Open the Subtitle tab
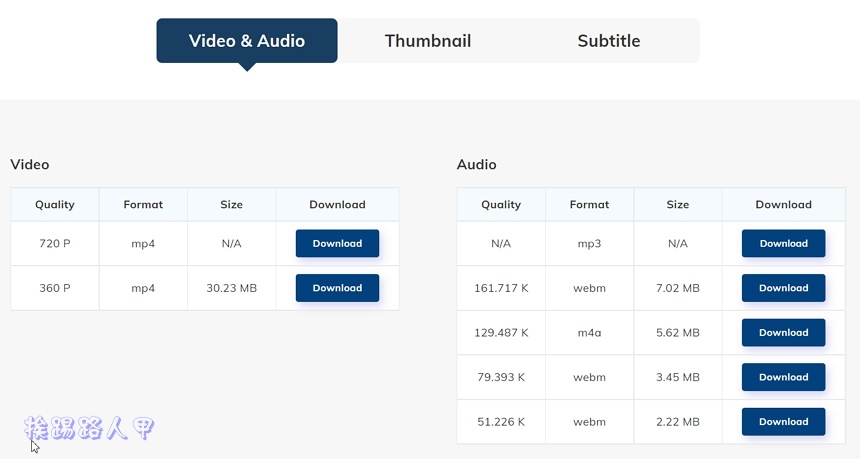Screen dimensions: 860x459 pos(609,41)
